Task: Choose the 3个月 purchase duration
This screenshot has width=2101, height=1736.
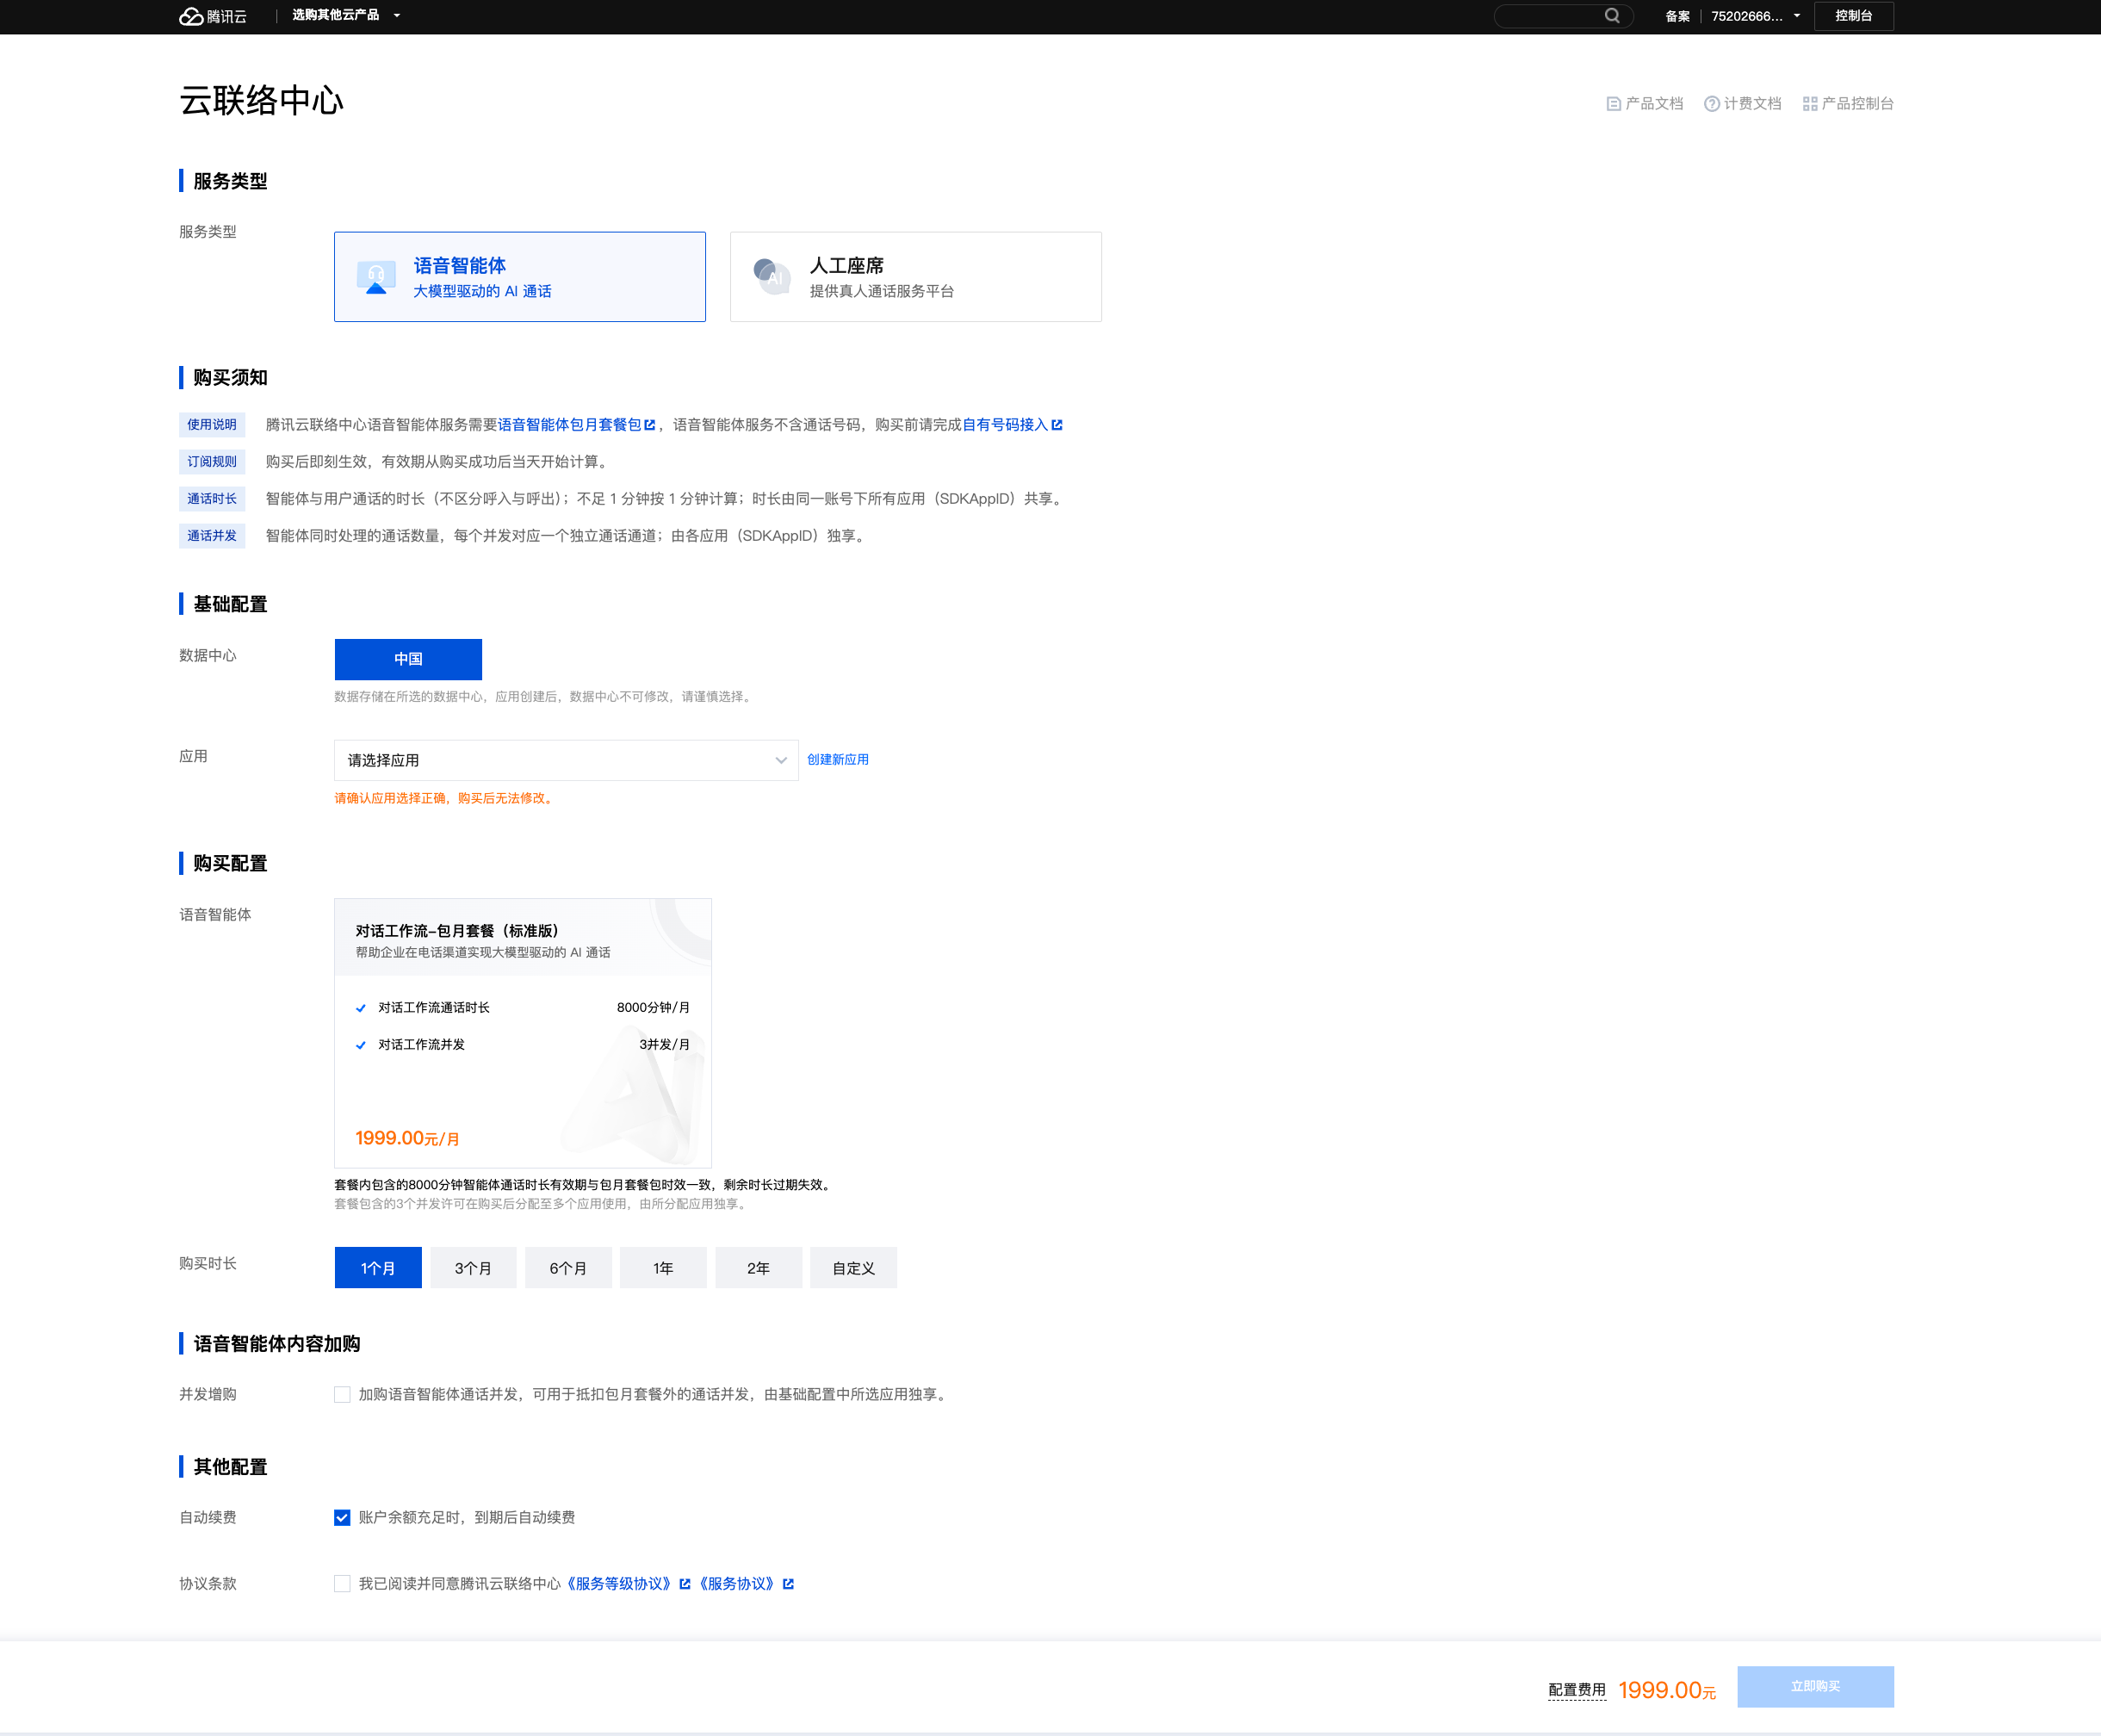Action: tap(473, 1268)
